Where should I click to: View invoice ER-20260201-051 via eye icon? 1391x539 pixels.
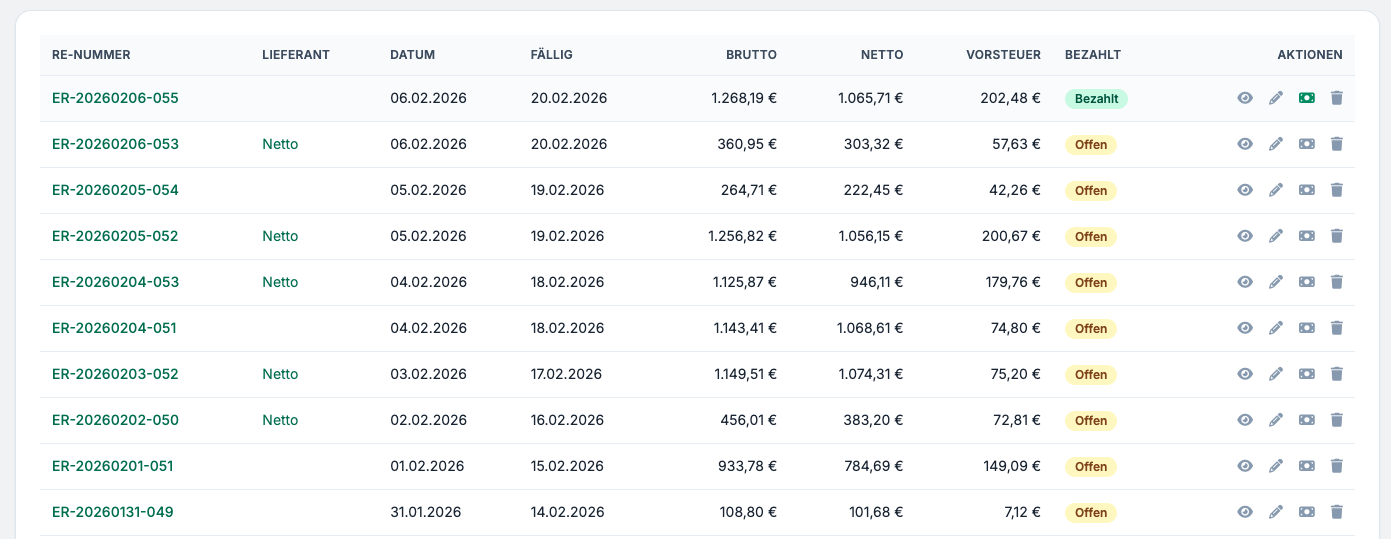(x=1245, y=466)
